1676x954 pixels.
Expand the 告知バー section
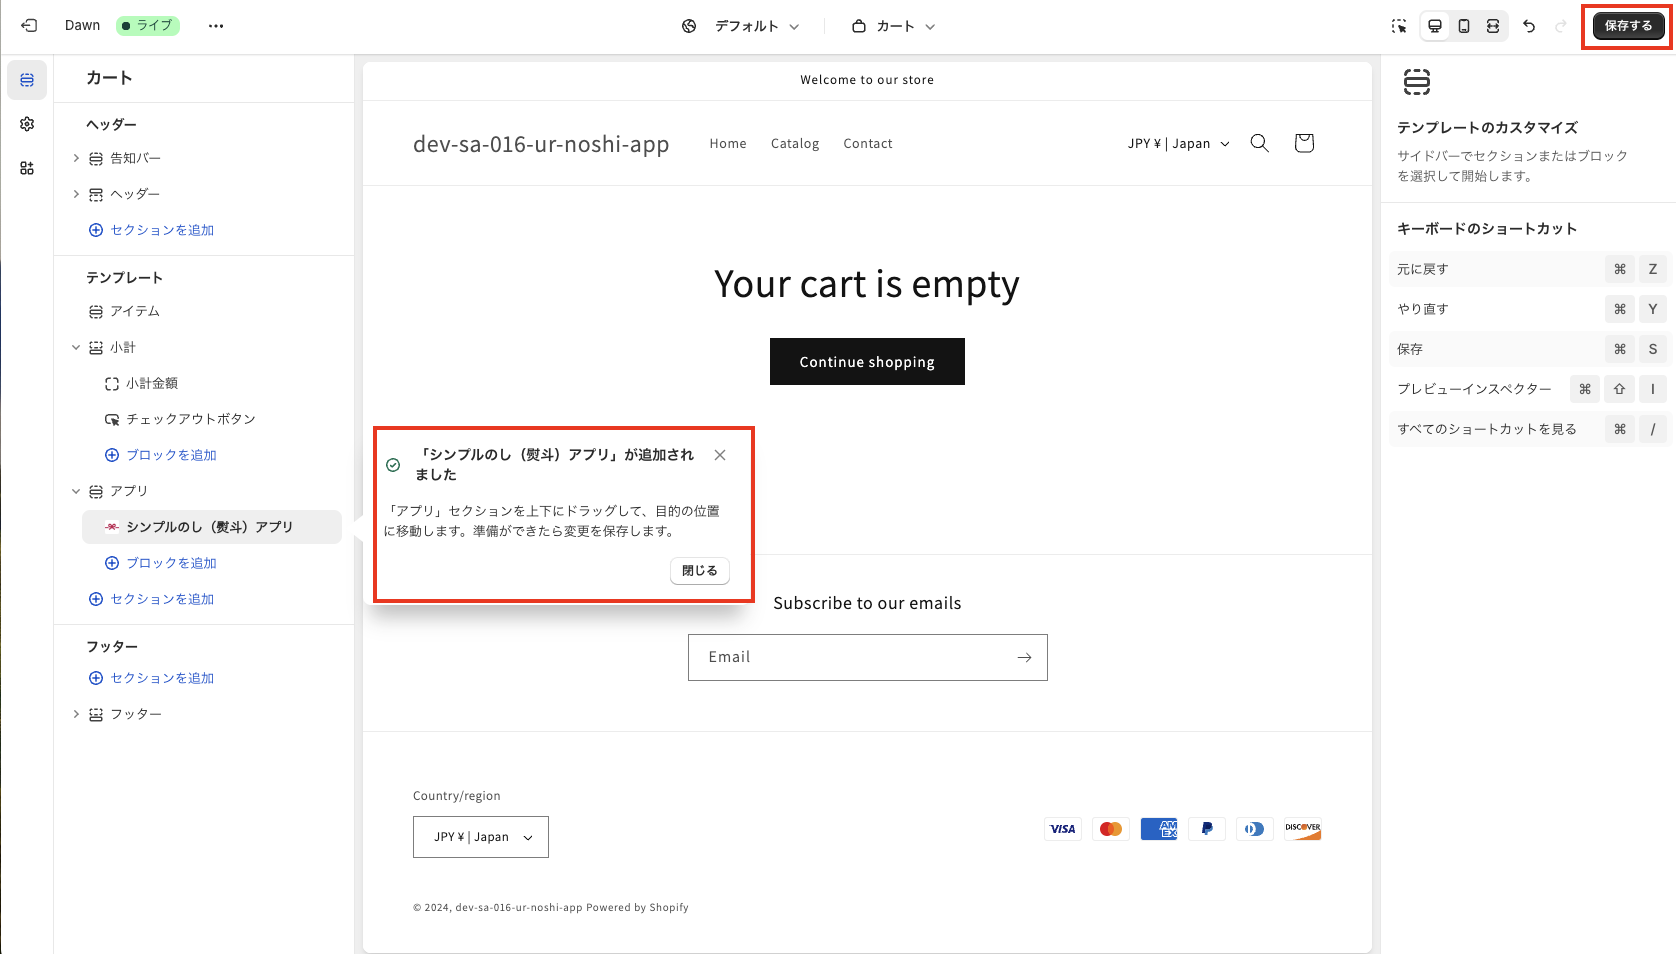click(76, 158)
